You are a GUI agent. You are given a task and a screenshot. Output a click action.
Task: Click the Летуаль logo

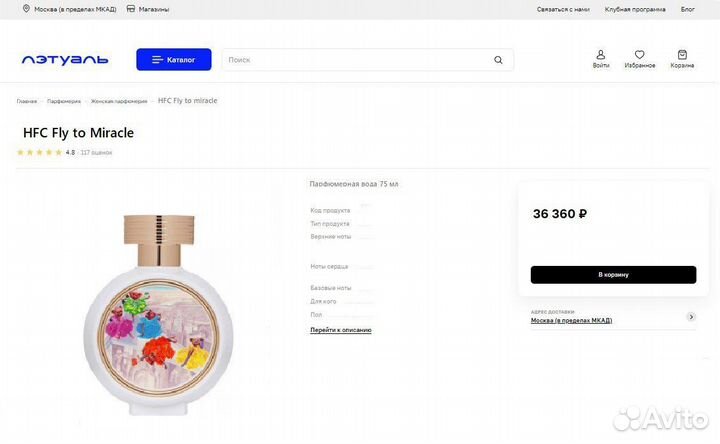[65, 60]
